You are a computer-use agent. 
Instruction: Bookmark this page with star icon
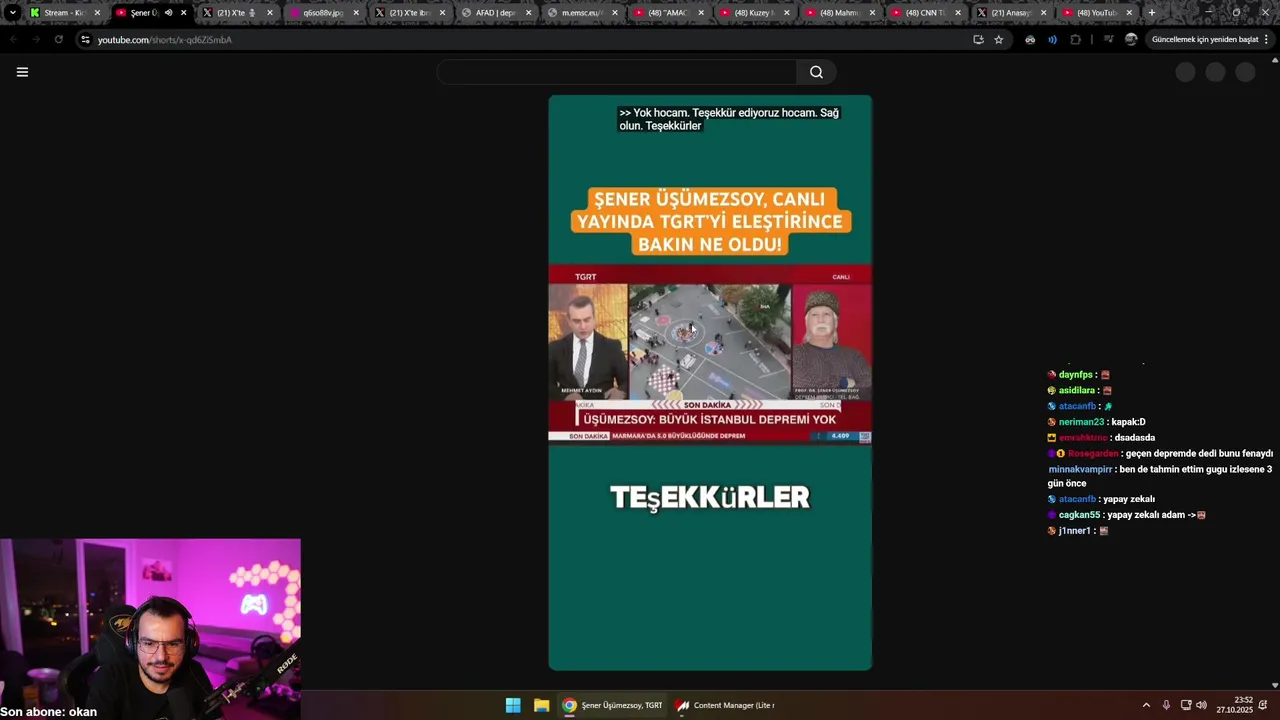pyautogui.click(x=999, y=40)
